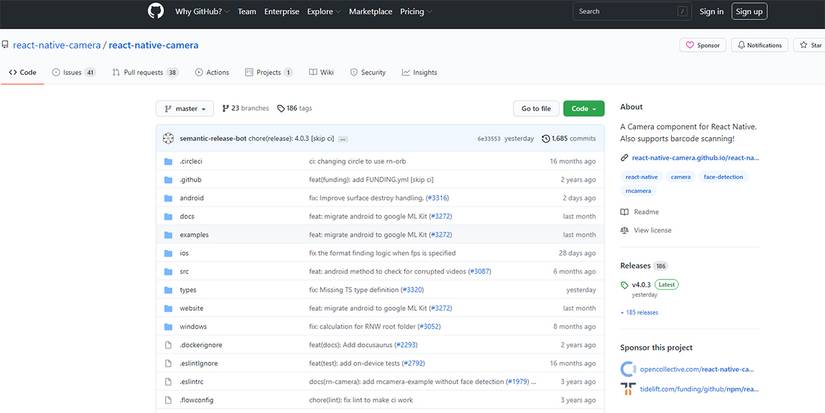Select the face-detection topic tag

[x=723, y=177]
